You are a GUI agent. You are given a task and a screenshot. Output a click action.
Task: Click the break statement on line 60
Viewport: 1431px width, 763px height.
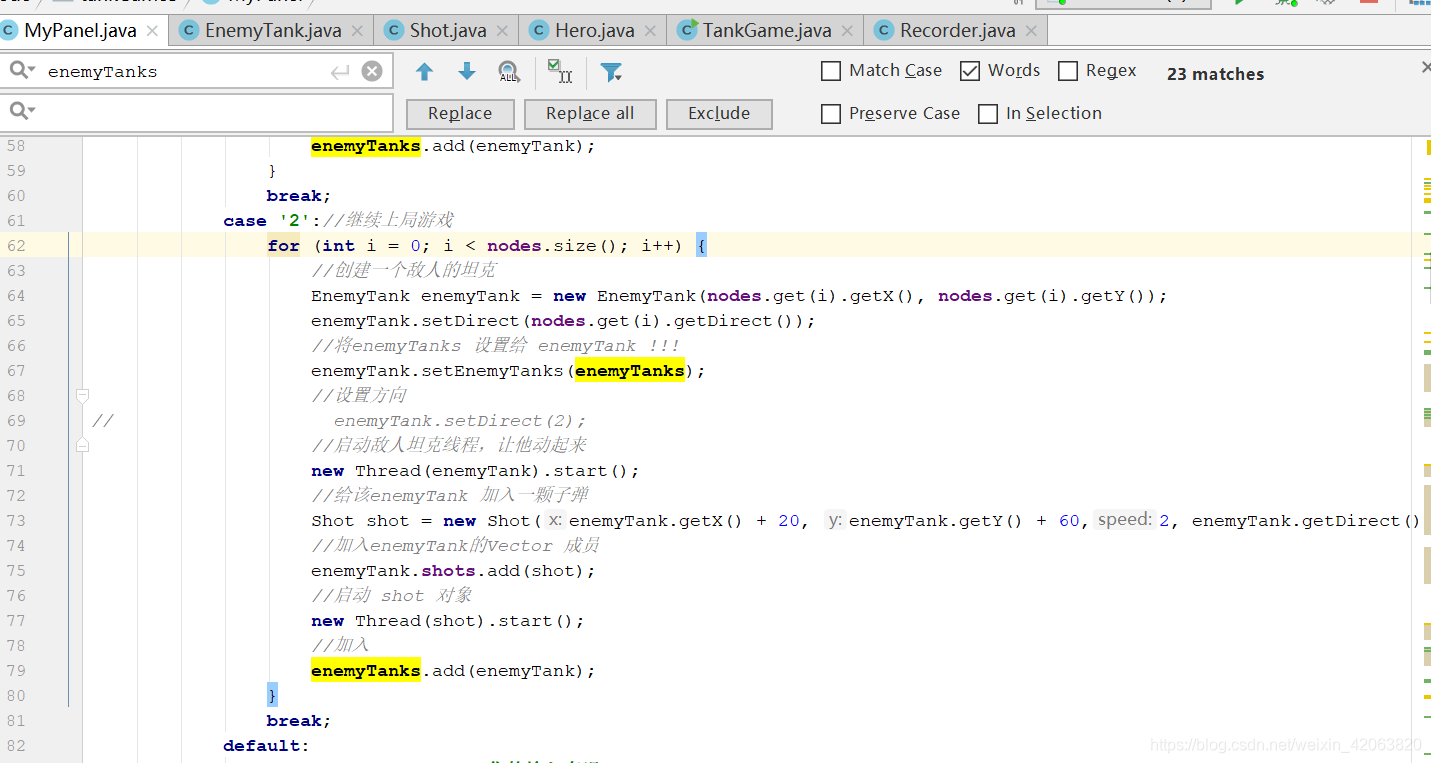pyautogui.click(x=299, y=196)
